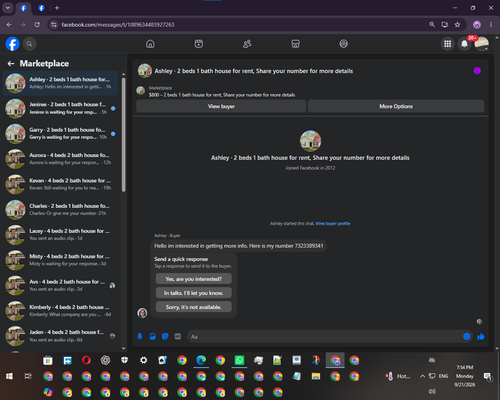Open Misty conversation in chat list

(60, 260)
